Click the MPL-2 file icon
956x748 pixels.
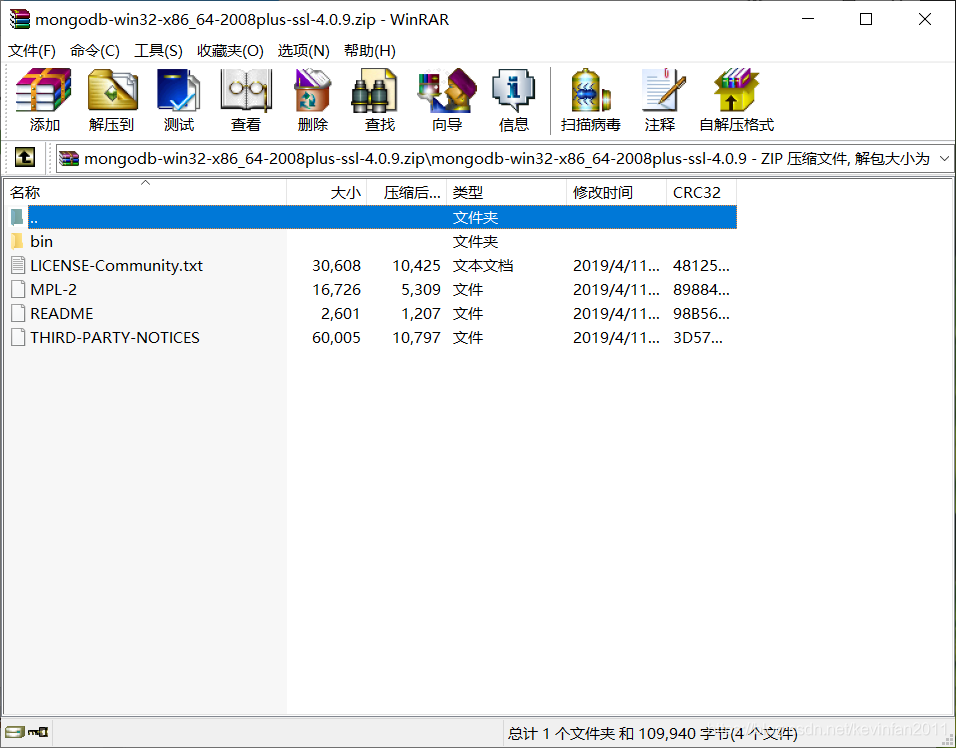point(18,290)
